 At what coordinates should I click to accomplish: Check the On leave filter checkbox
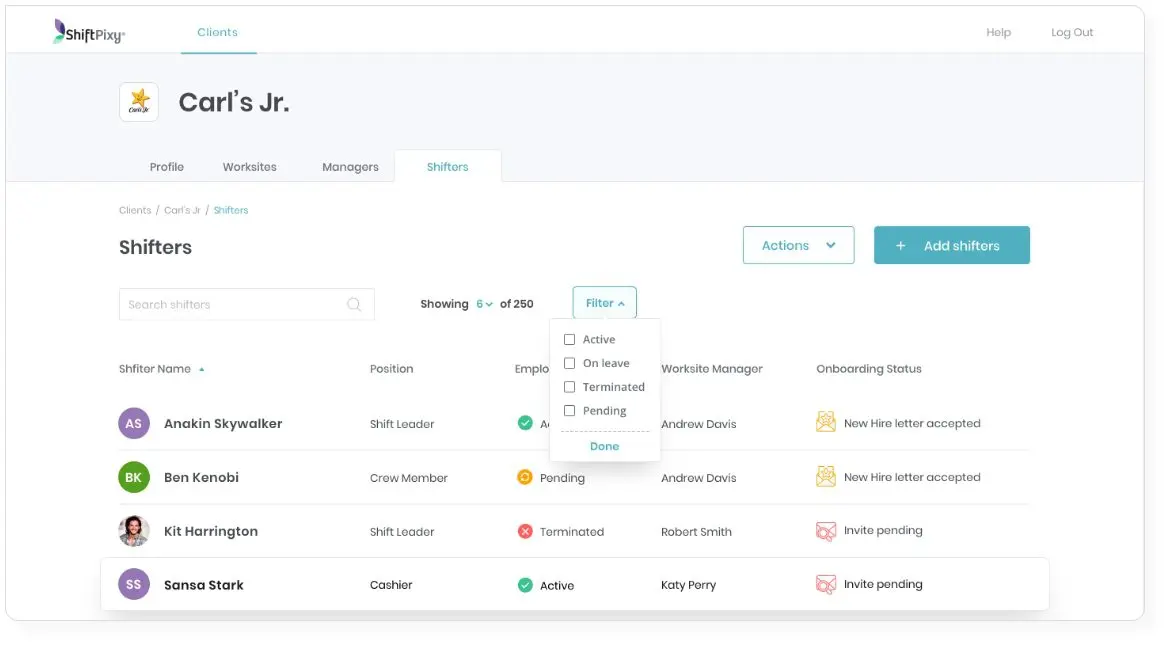pos(569,363)
